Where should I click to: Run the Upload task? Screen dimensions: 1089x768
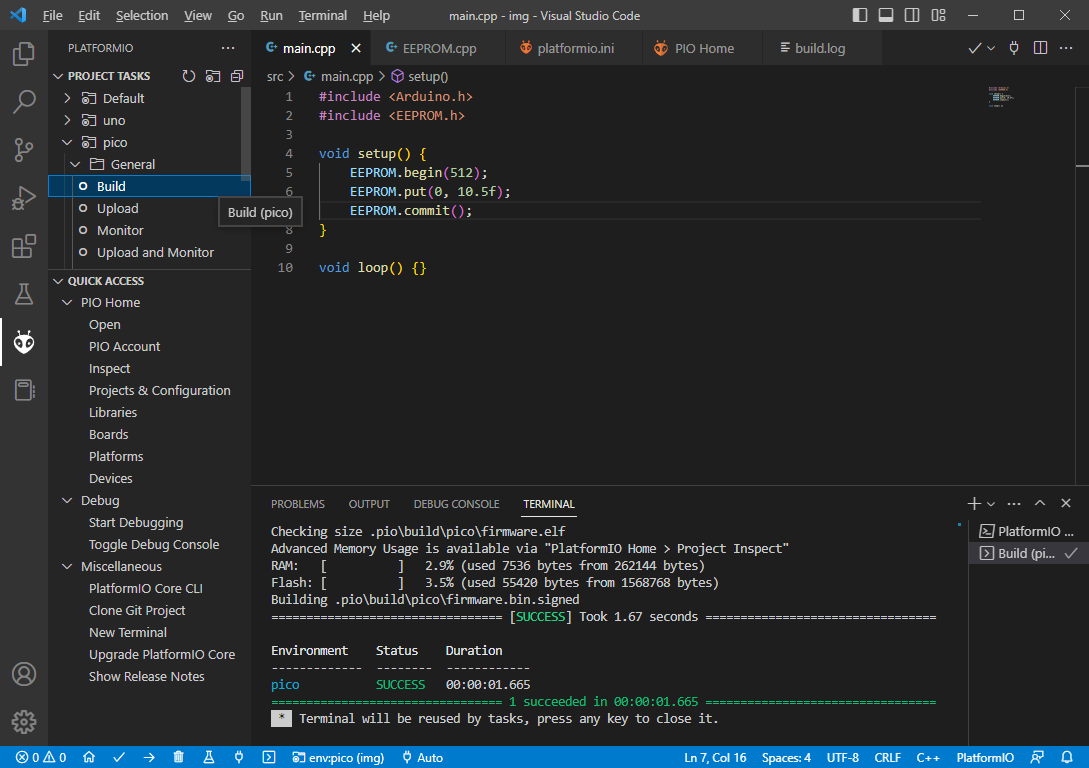[x=117, y=208]
